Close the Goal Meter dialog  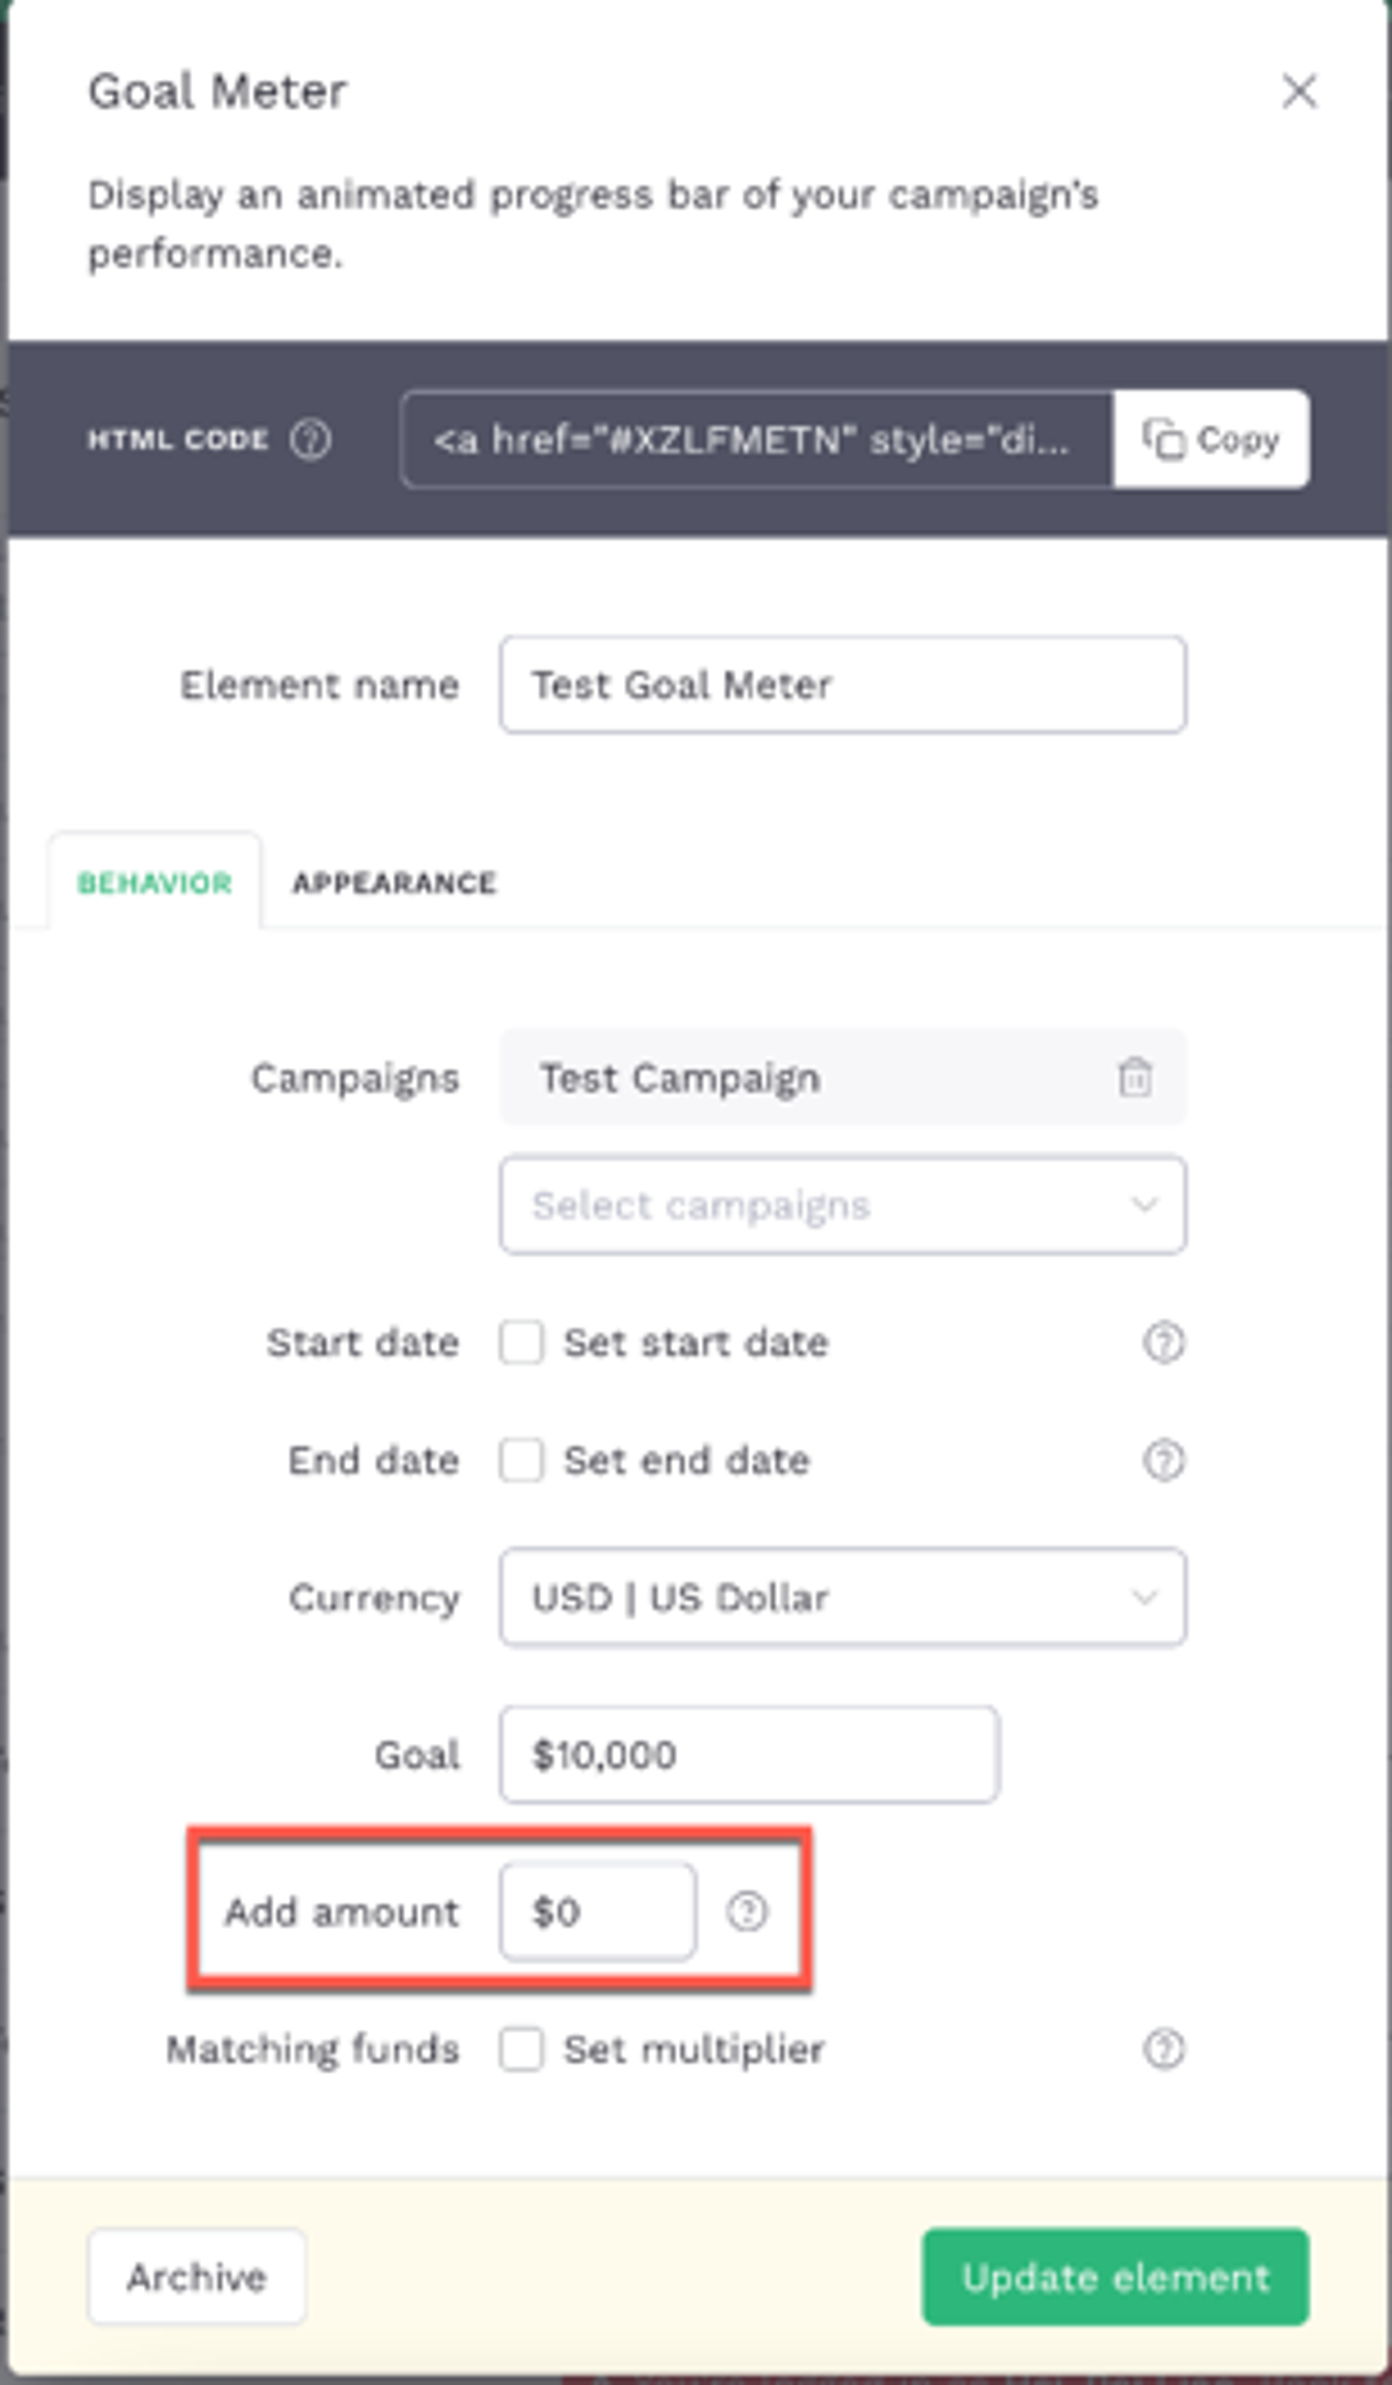[1299, 91]
